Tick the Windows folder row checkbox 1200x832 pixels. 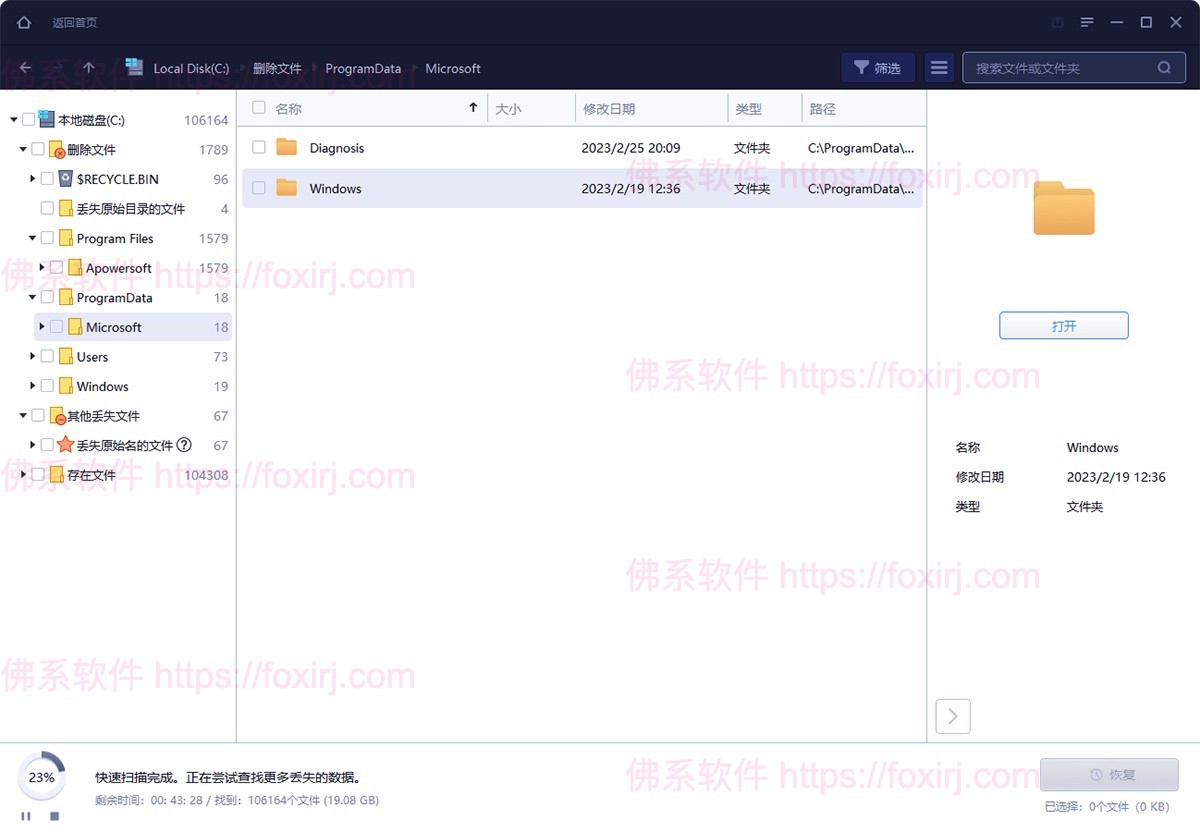[x=259, y=188]
